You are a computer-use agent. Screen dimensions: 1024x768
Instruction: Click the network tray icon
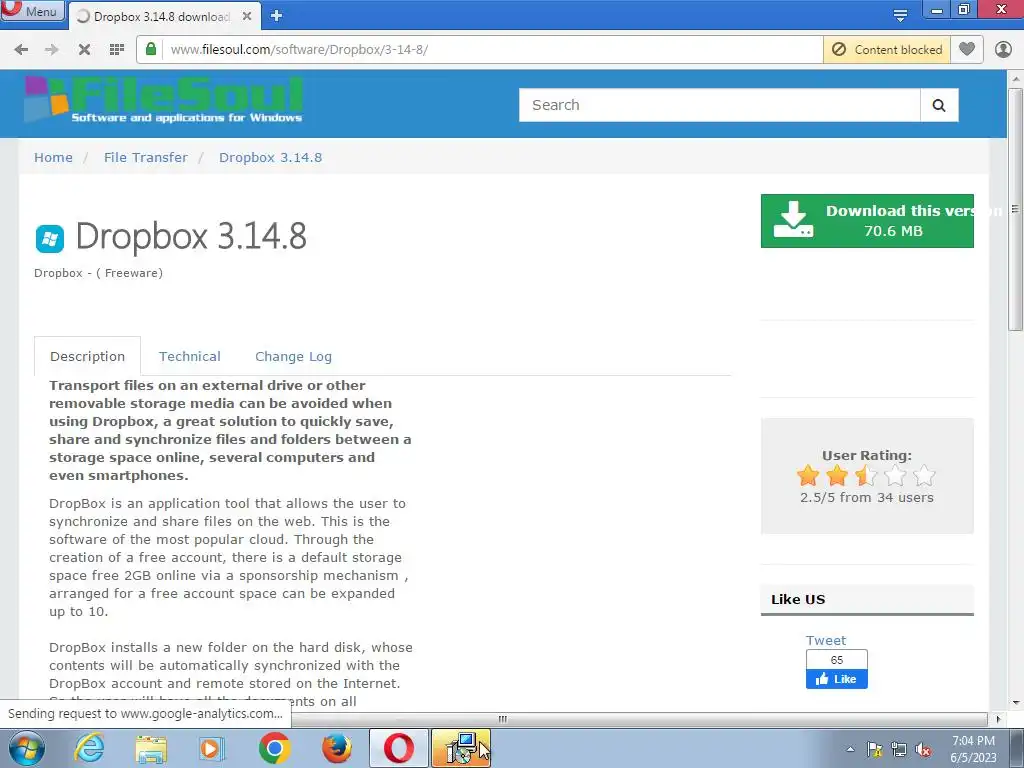point(899,749)
